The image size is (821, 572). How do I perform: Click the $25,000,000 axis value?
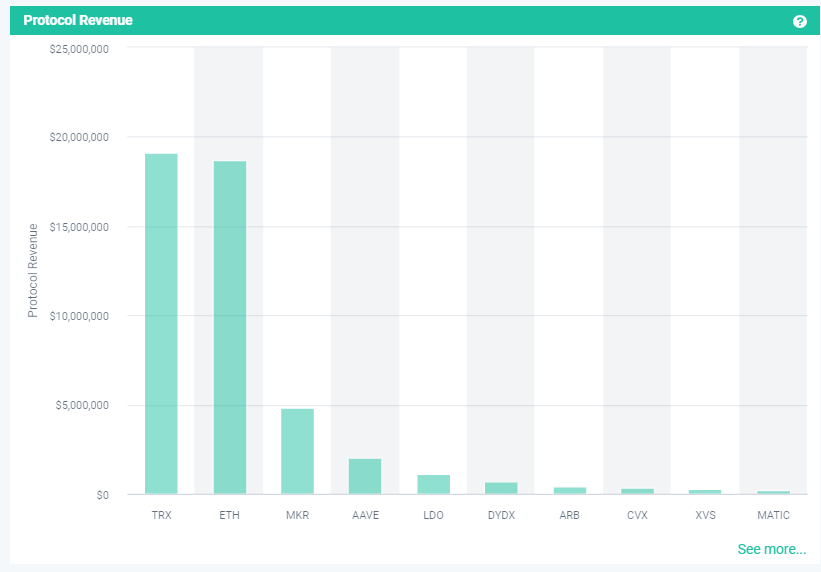coord(79,49)
